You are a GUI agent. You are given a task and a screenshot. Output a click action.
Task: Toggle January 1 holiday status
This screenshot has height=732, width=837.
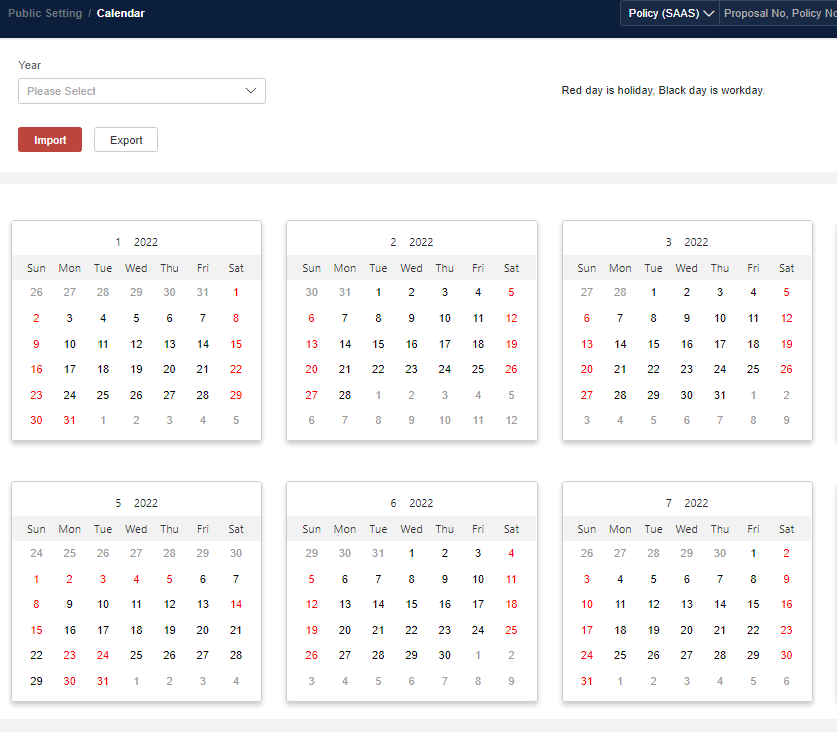click(235, 292)
